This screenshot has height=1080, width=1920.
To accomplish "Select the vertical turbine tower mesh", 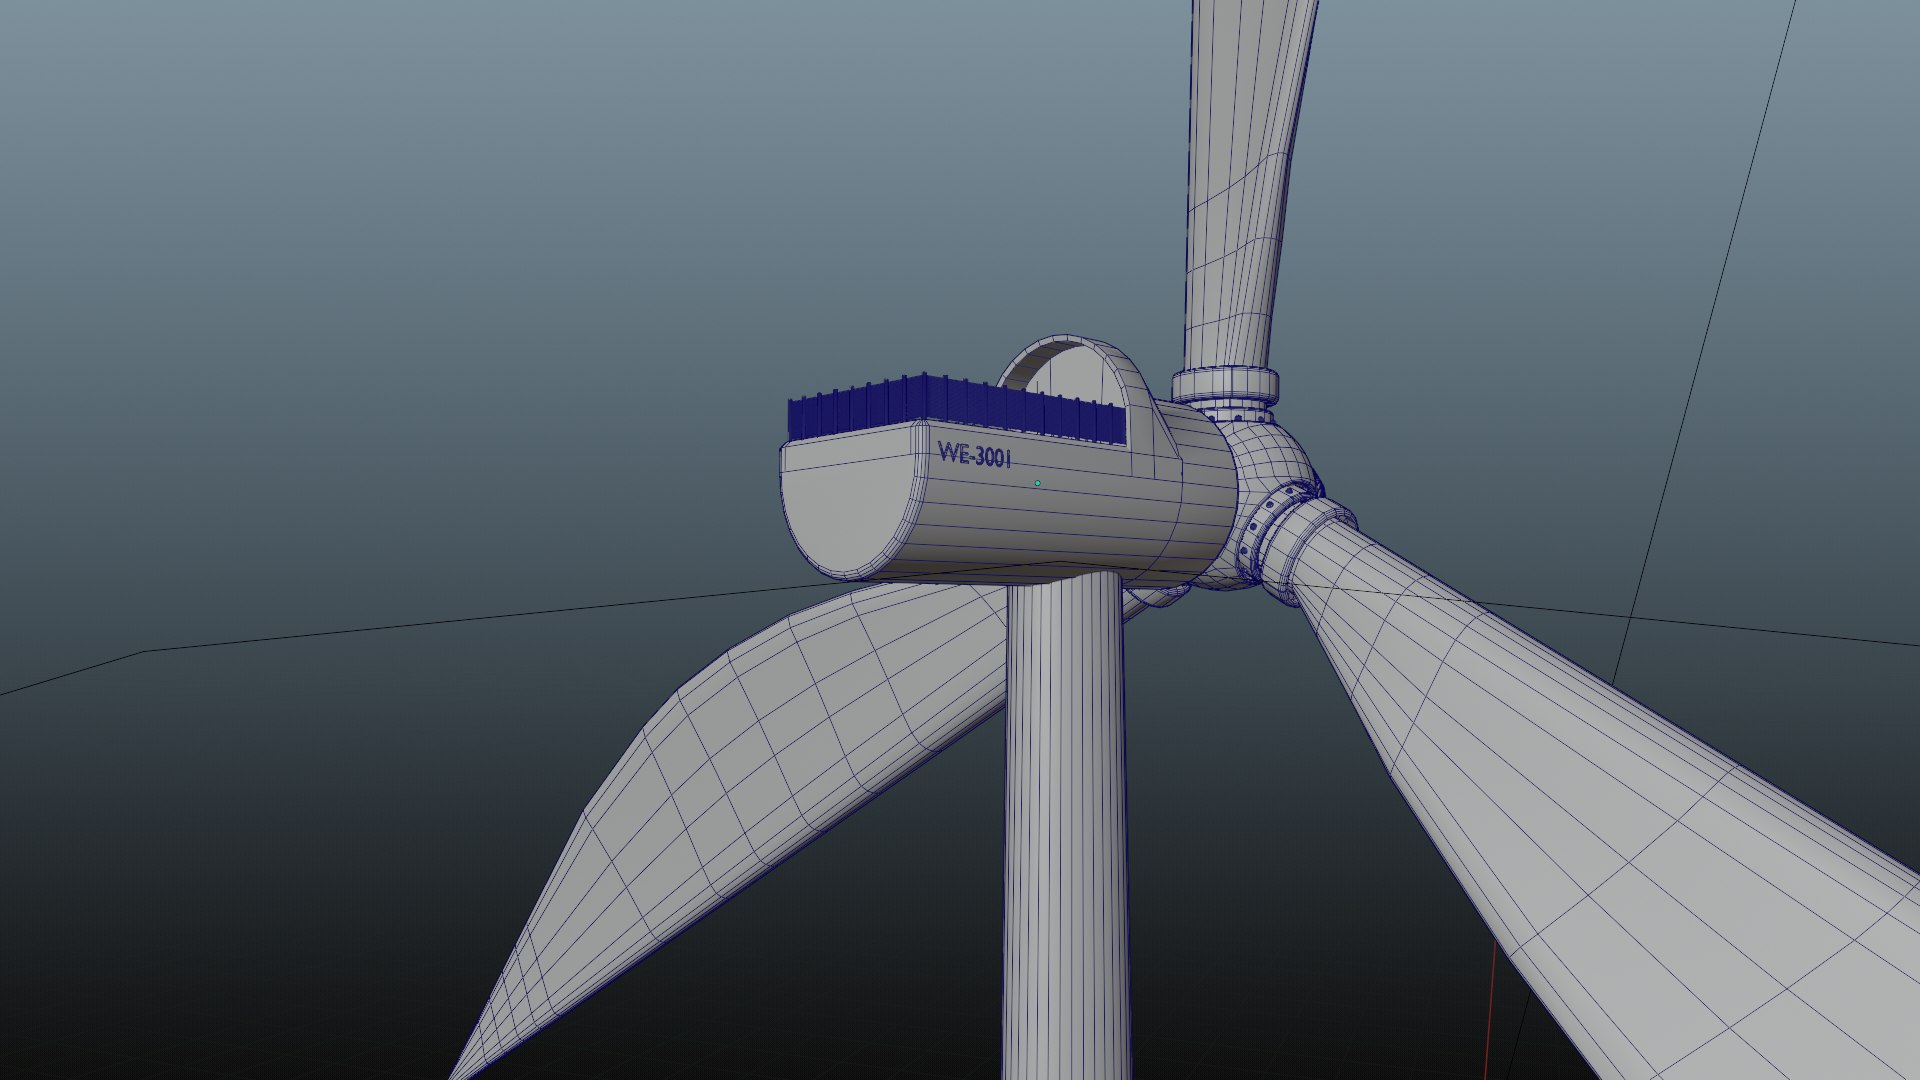I will pyautogui.click(x=1066, y=828).
